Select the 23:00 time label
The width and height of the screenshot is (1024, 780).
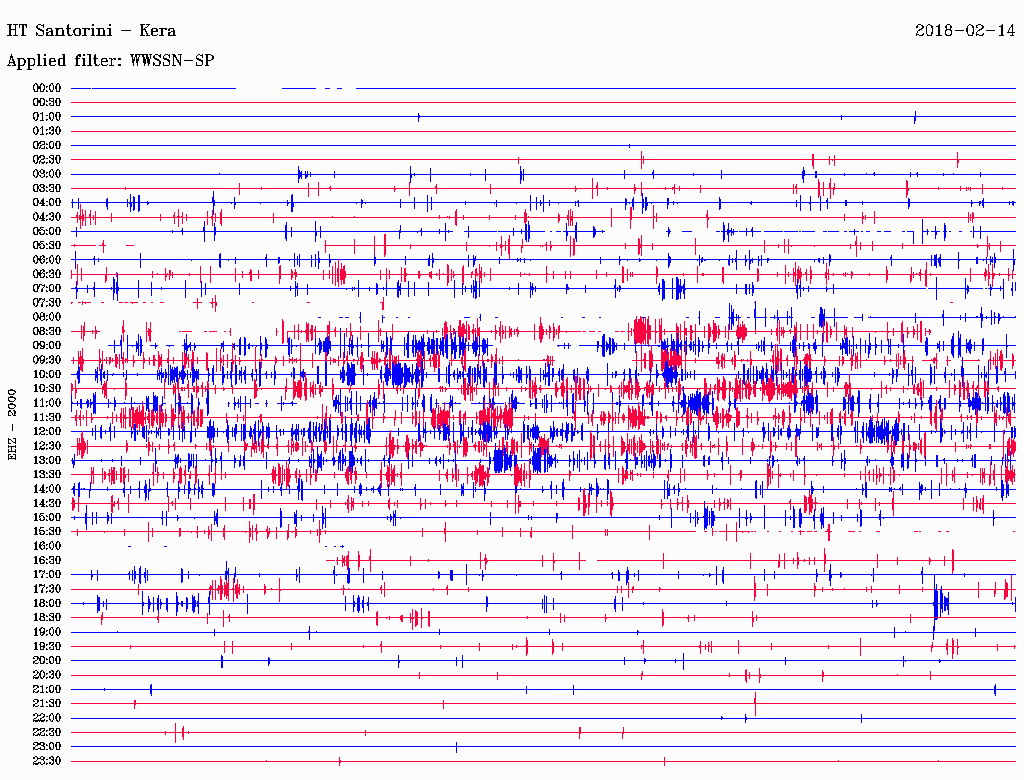(x=47, y=747)
